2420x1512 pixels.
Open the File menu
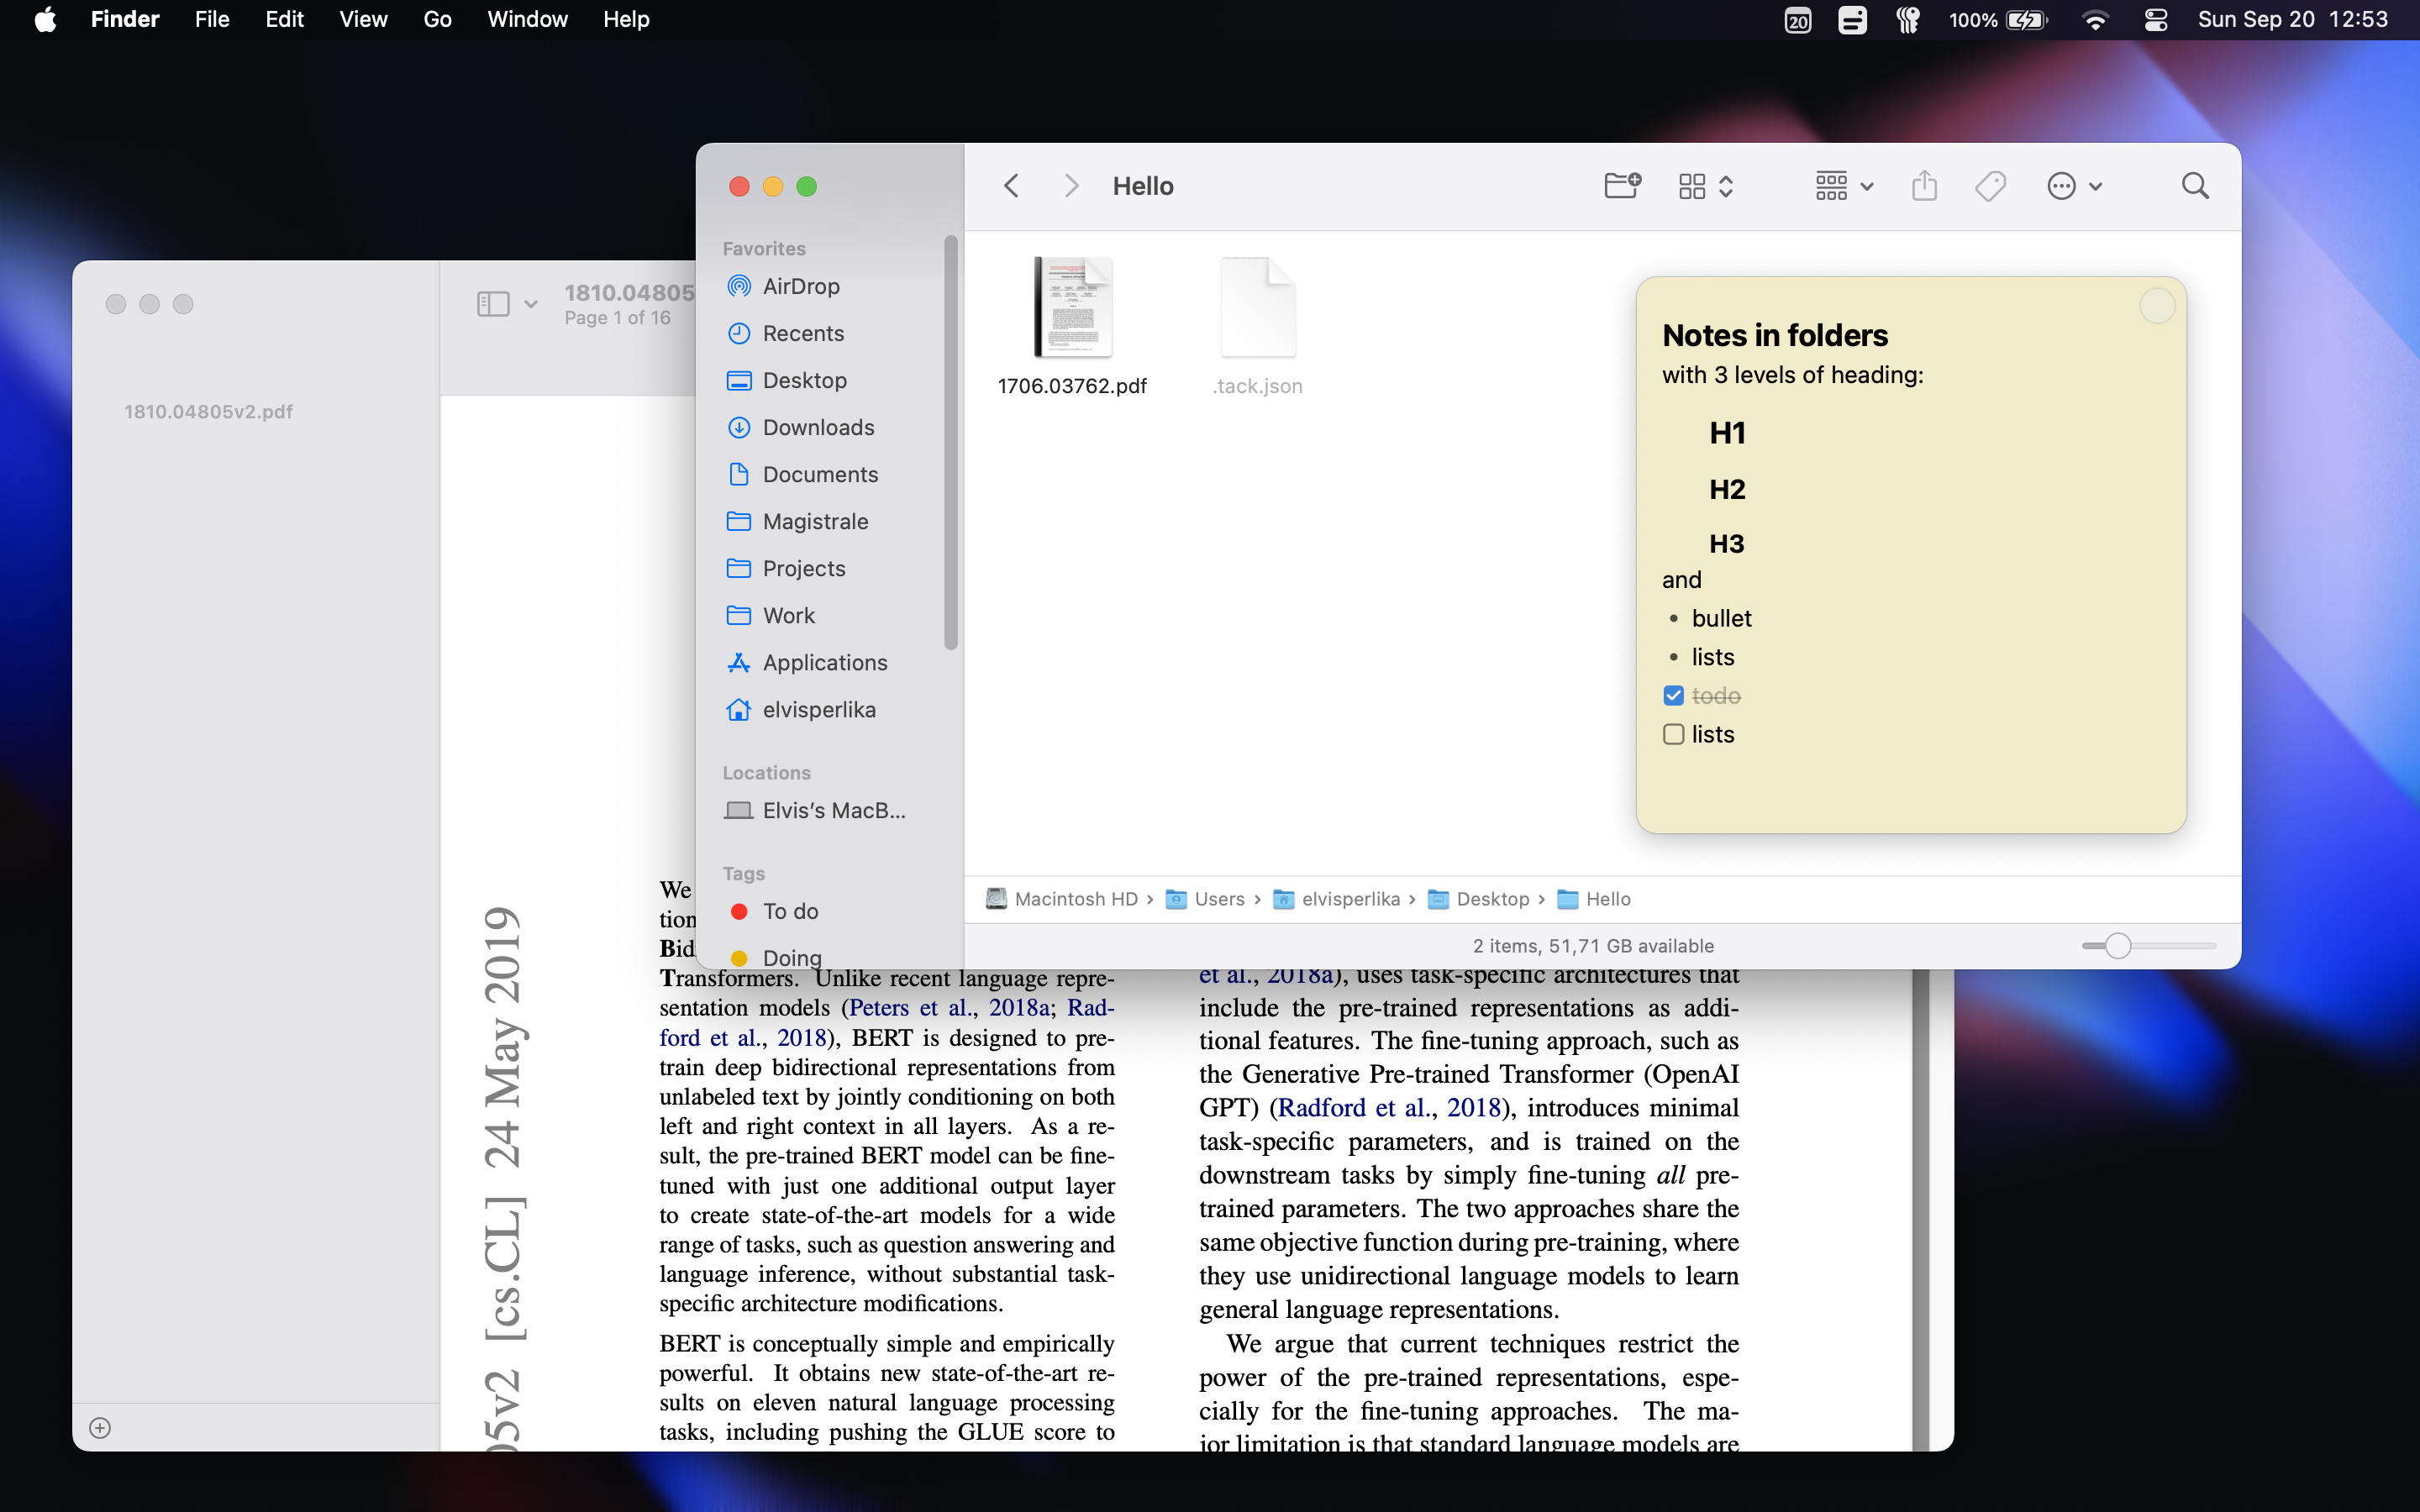212,20
